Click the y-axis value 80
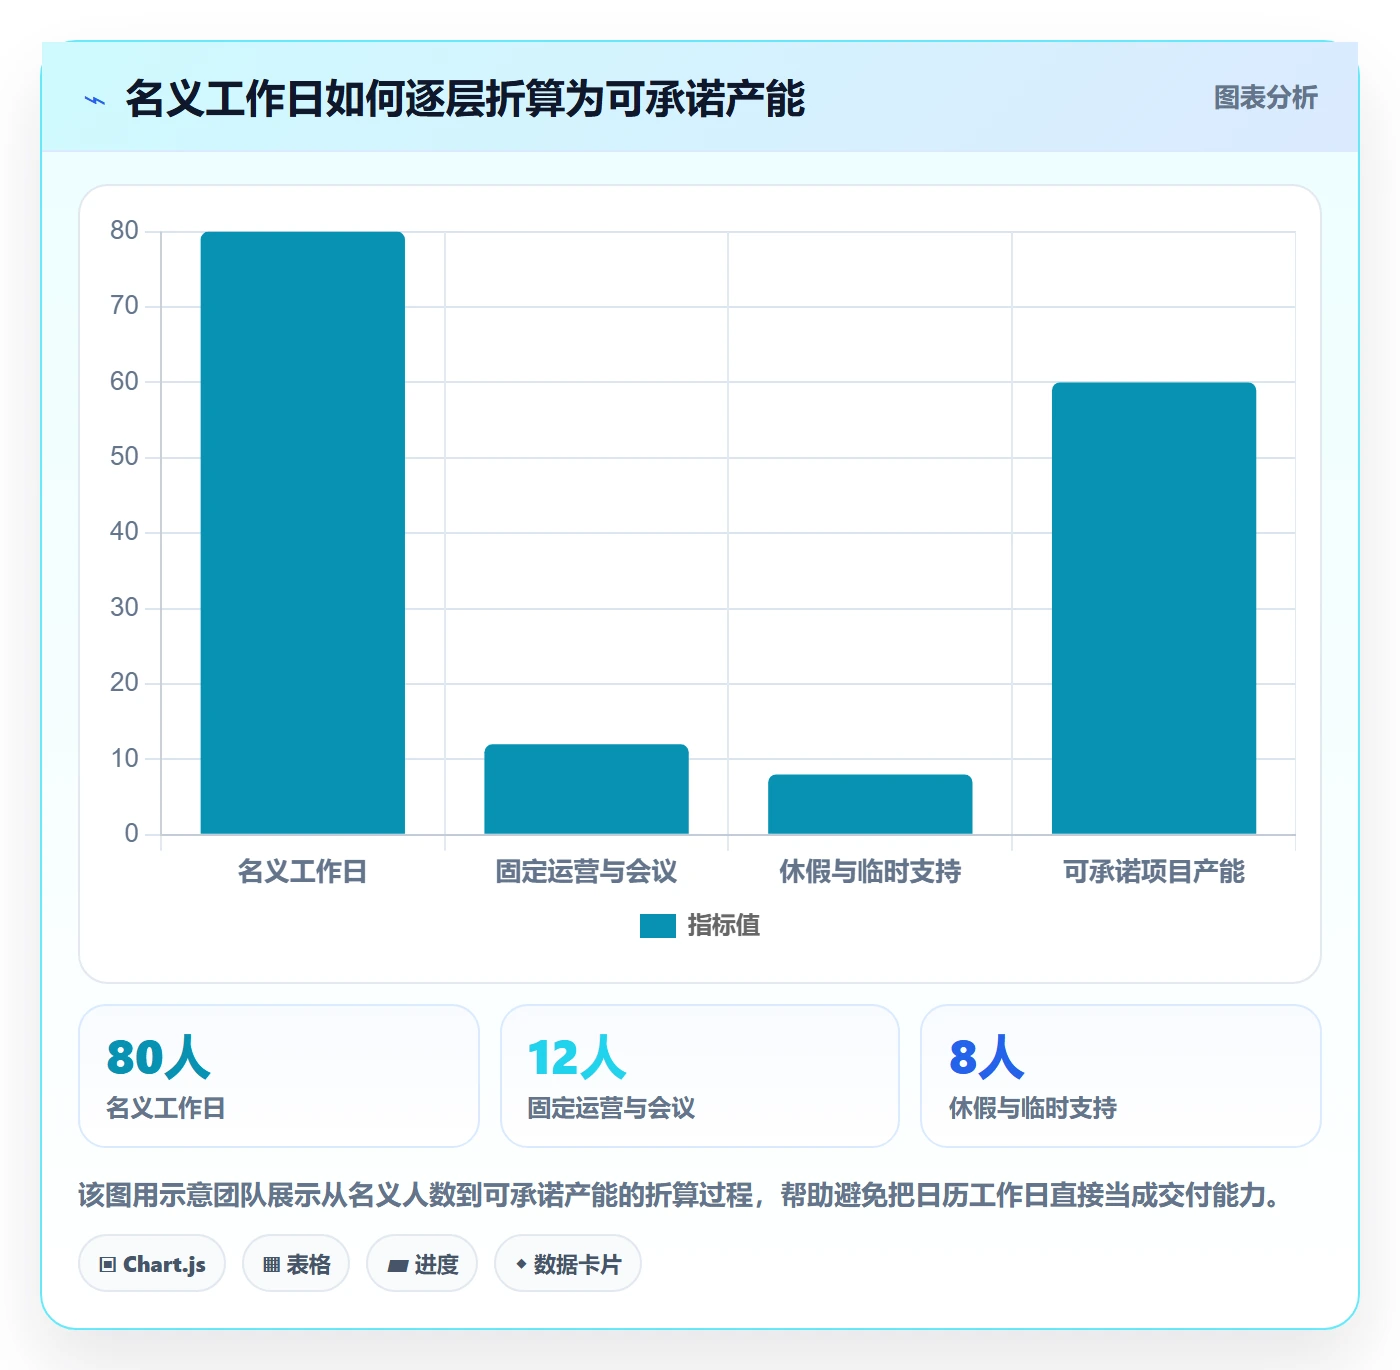This screenshot has width=1400, height=1370. pyautogui.click(x=124, y=231)
